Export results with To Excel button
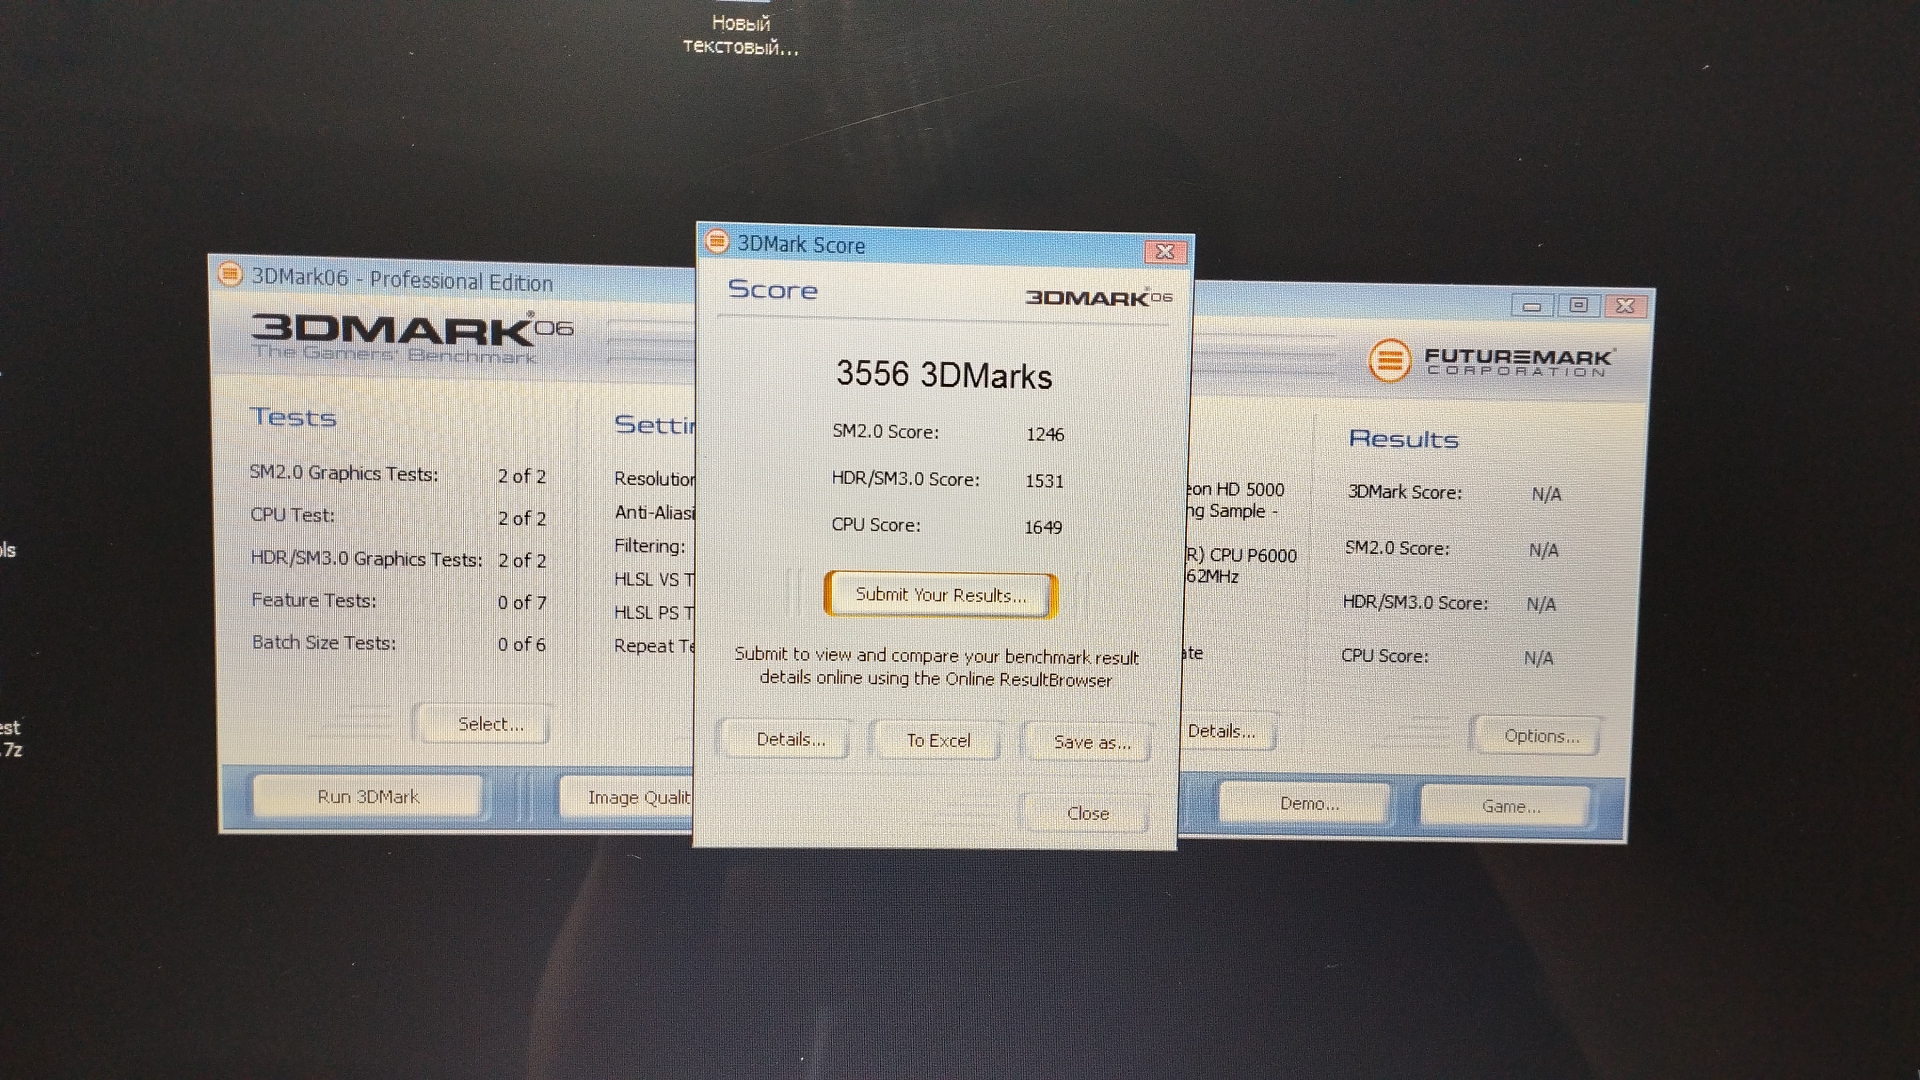The height and width of the screenshot is (1080, 1920). [938, 741]
